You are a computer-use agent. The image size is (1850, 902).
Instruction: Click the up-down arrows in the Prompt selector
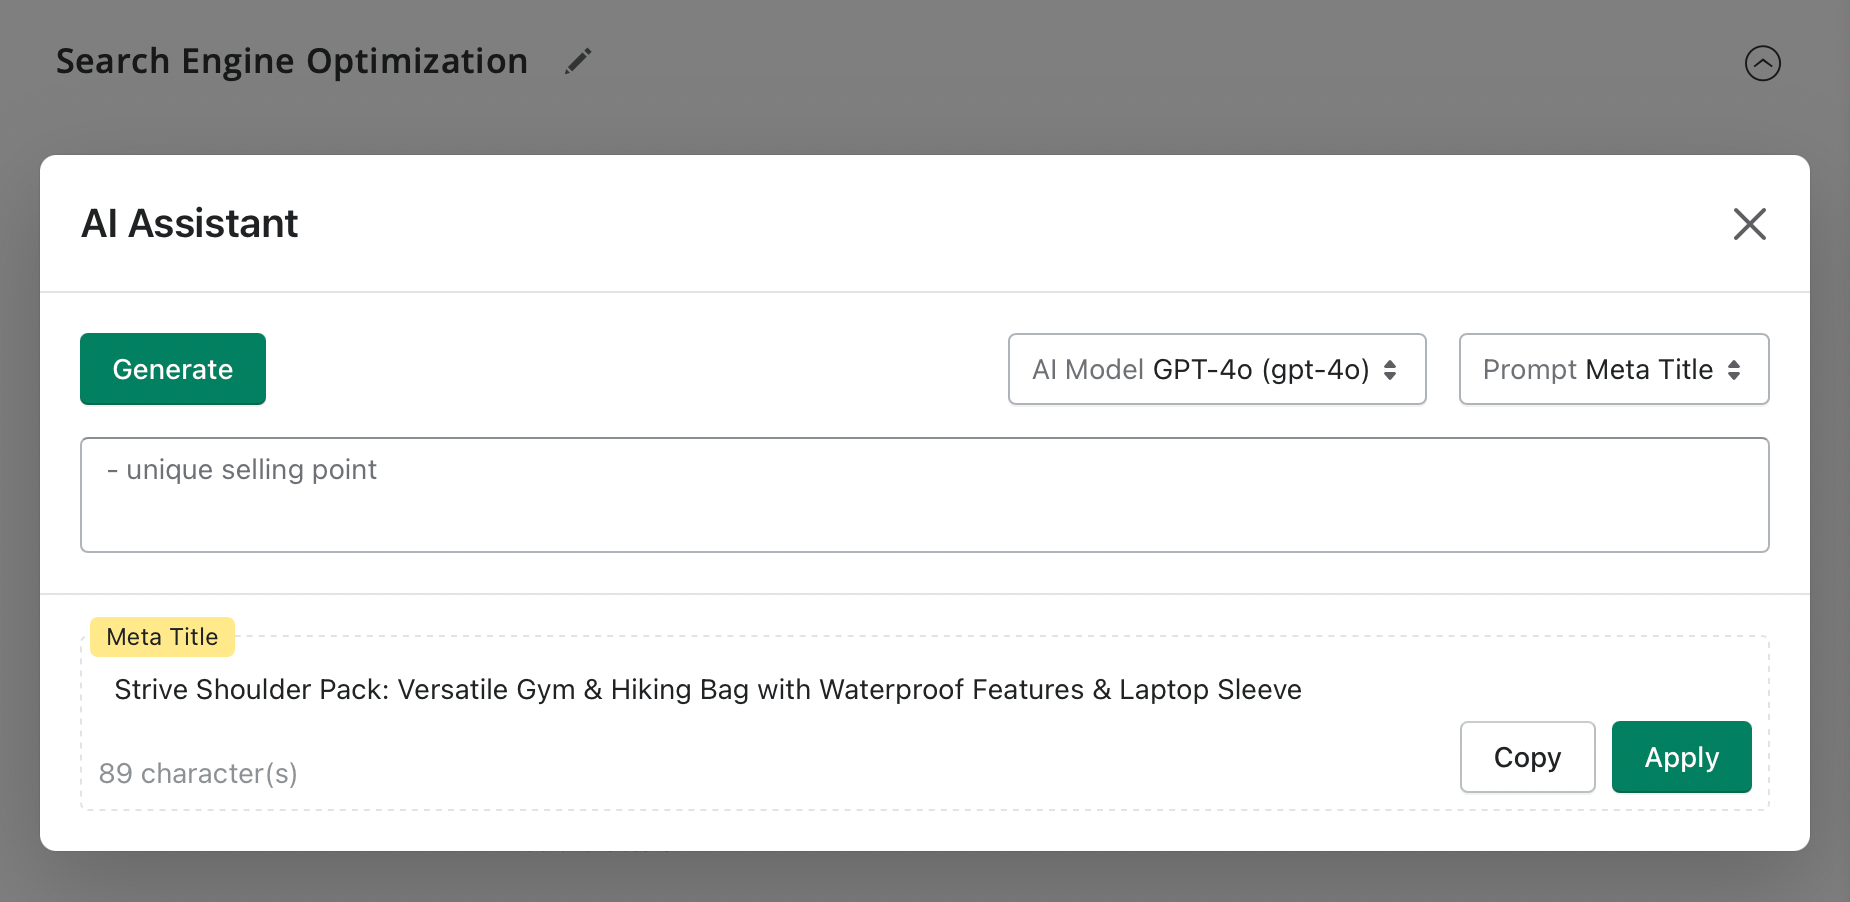pyautogui.click(x=1734, y=370)
